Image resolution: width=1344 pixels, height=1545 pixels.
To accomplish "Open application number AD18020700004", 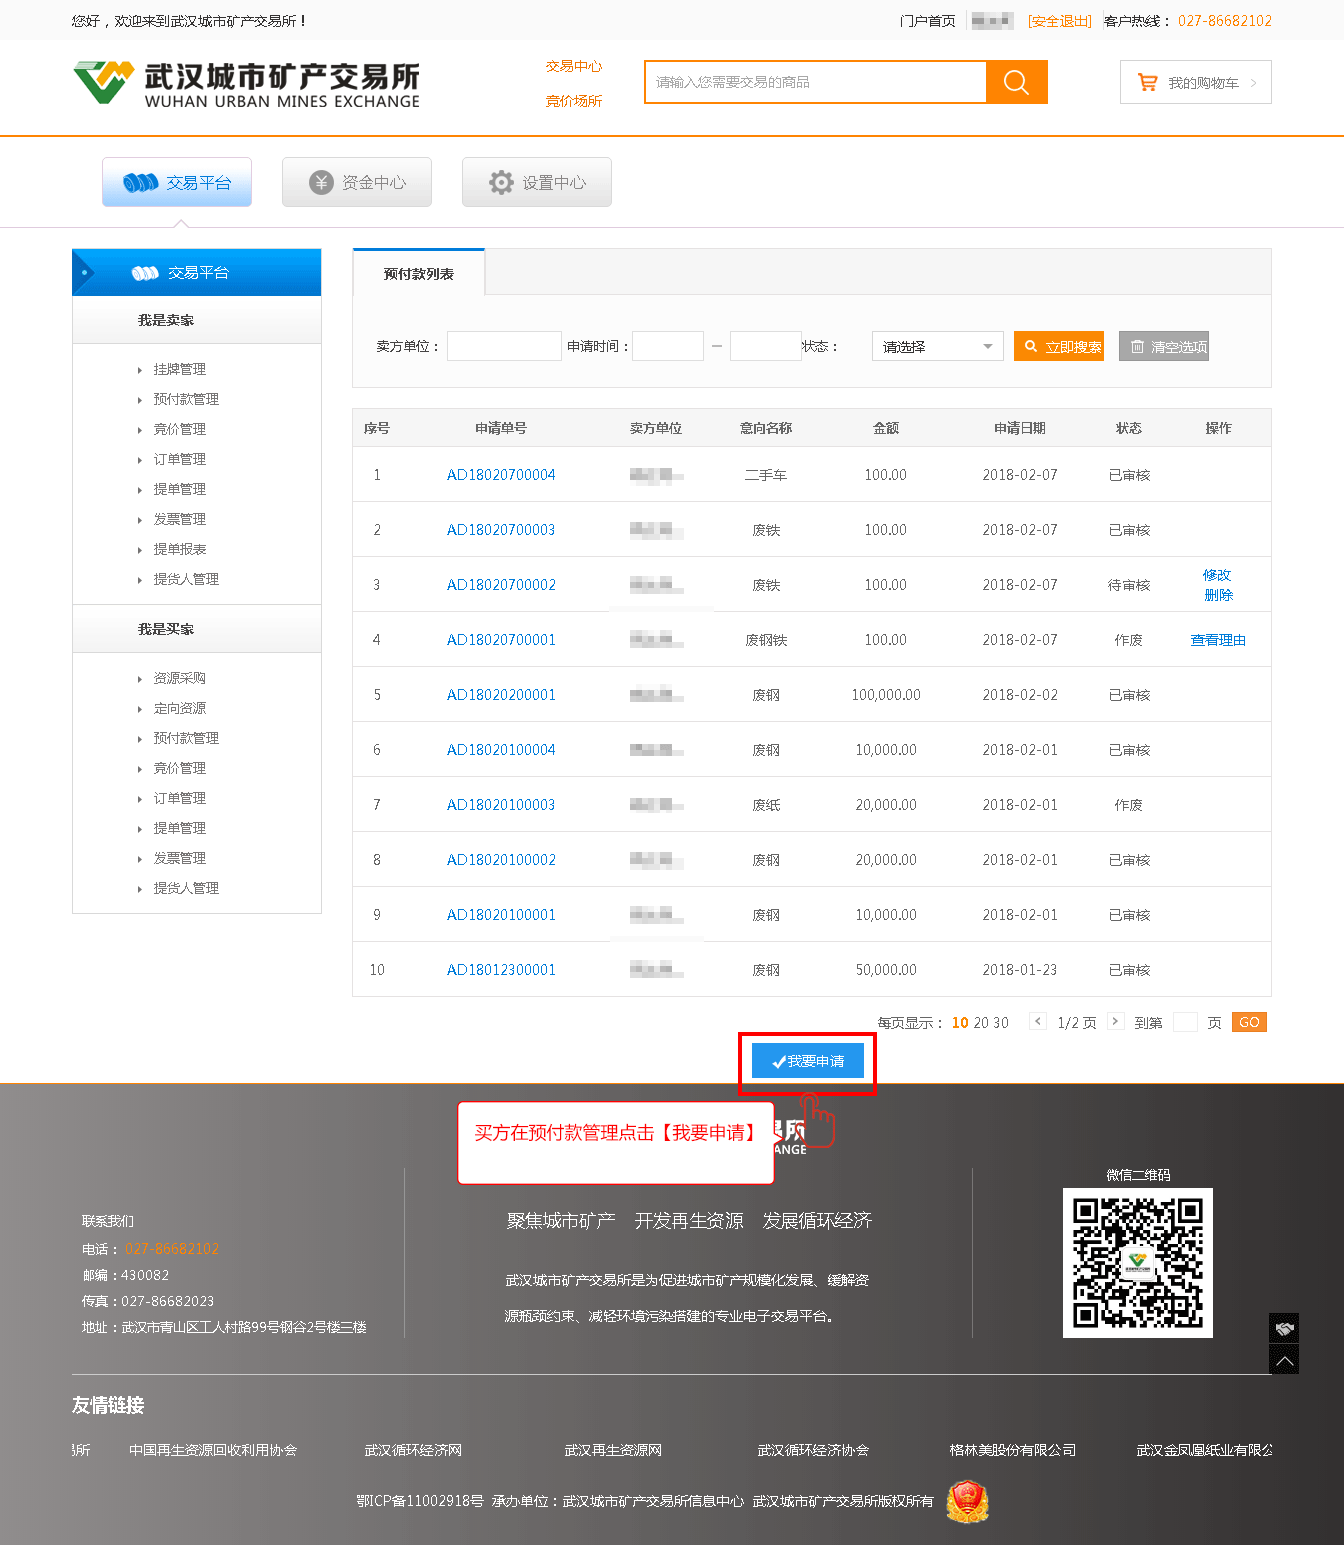I will [x=501, y=475].
